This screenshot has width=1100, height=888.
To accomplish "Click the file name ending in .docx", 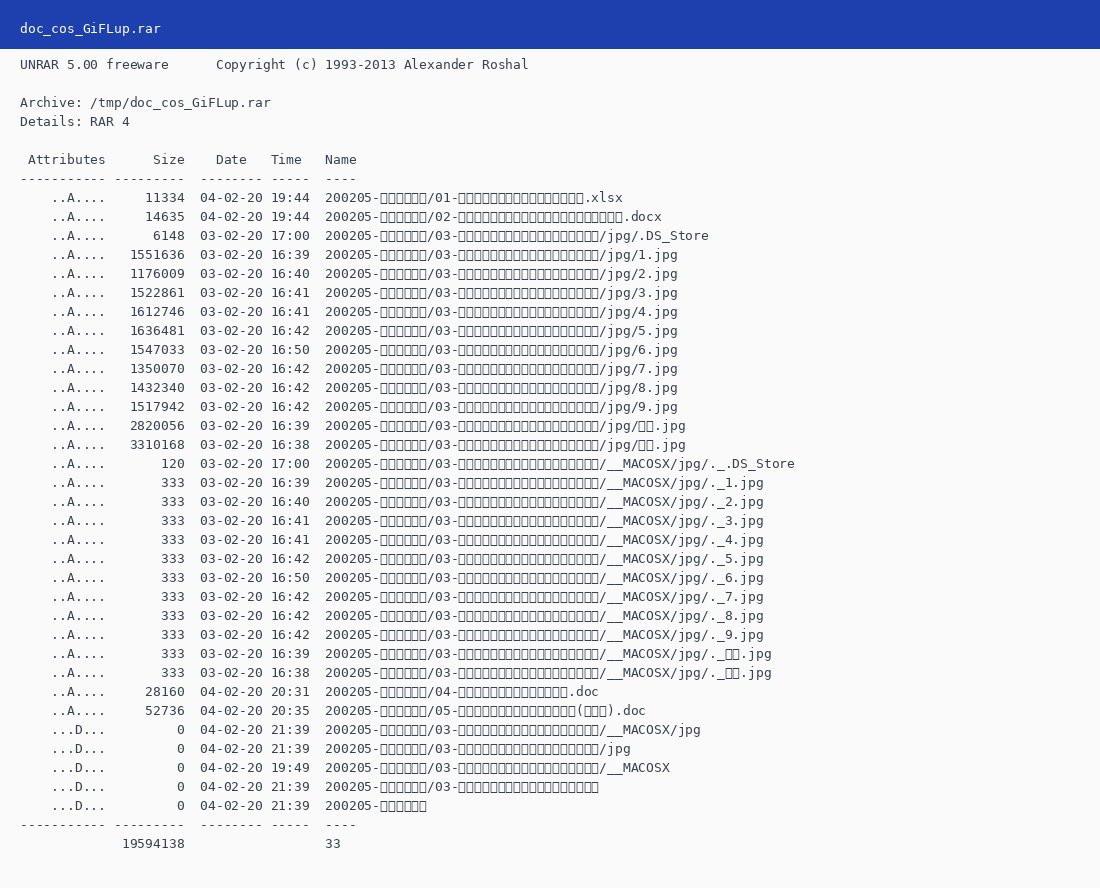I will pos(493,217).
